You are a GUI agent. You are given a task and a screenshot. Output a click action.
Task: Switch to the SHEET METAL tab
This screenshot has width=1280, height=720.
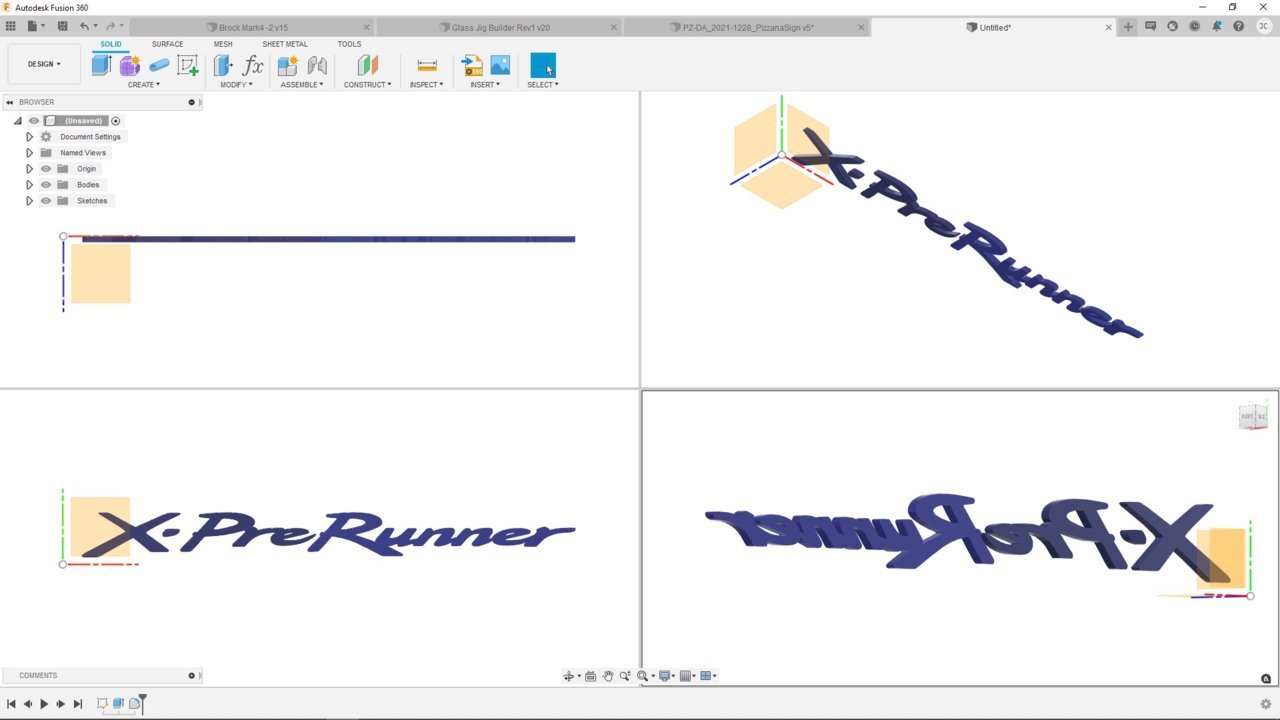tap(285, 44)
